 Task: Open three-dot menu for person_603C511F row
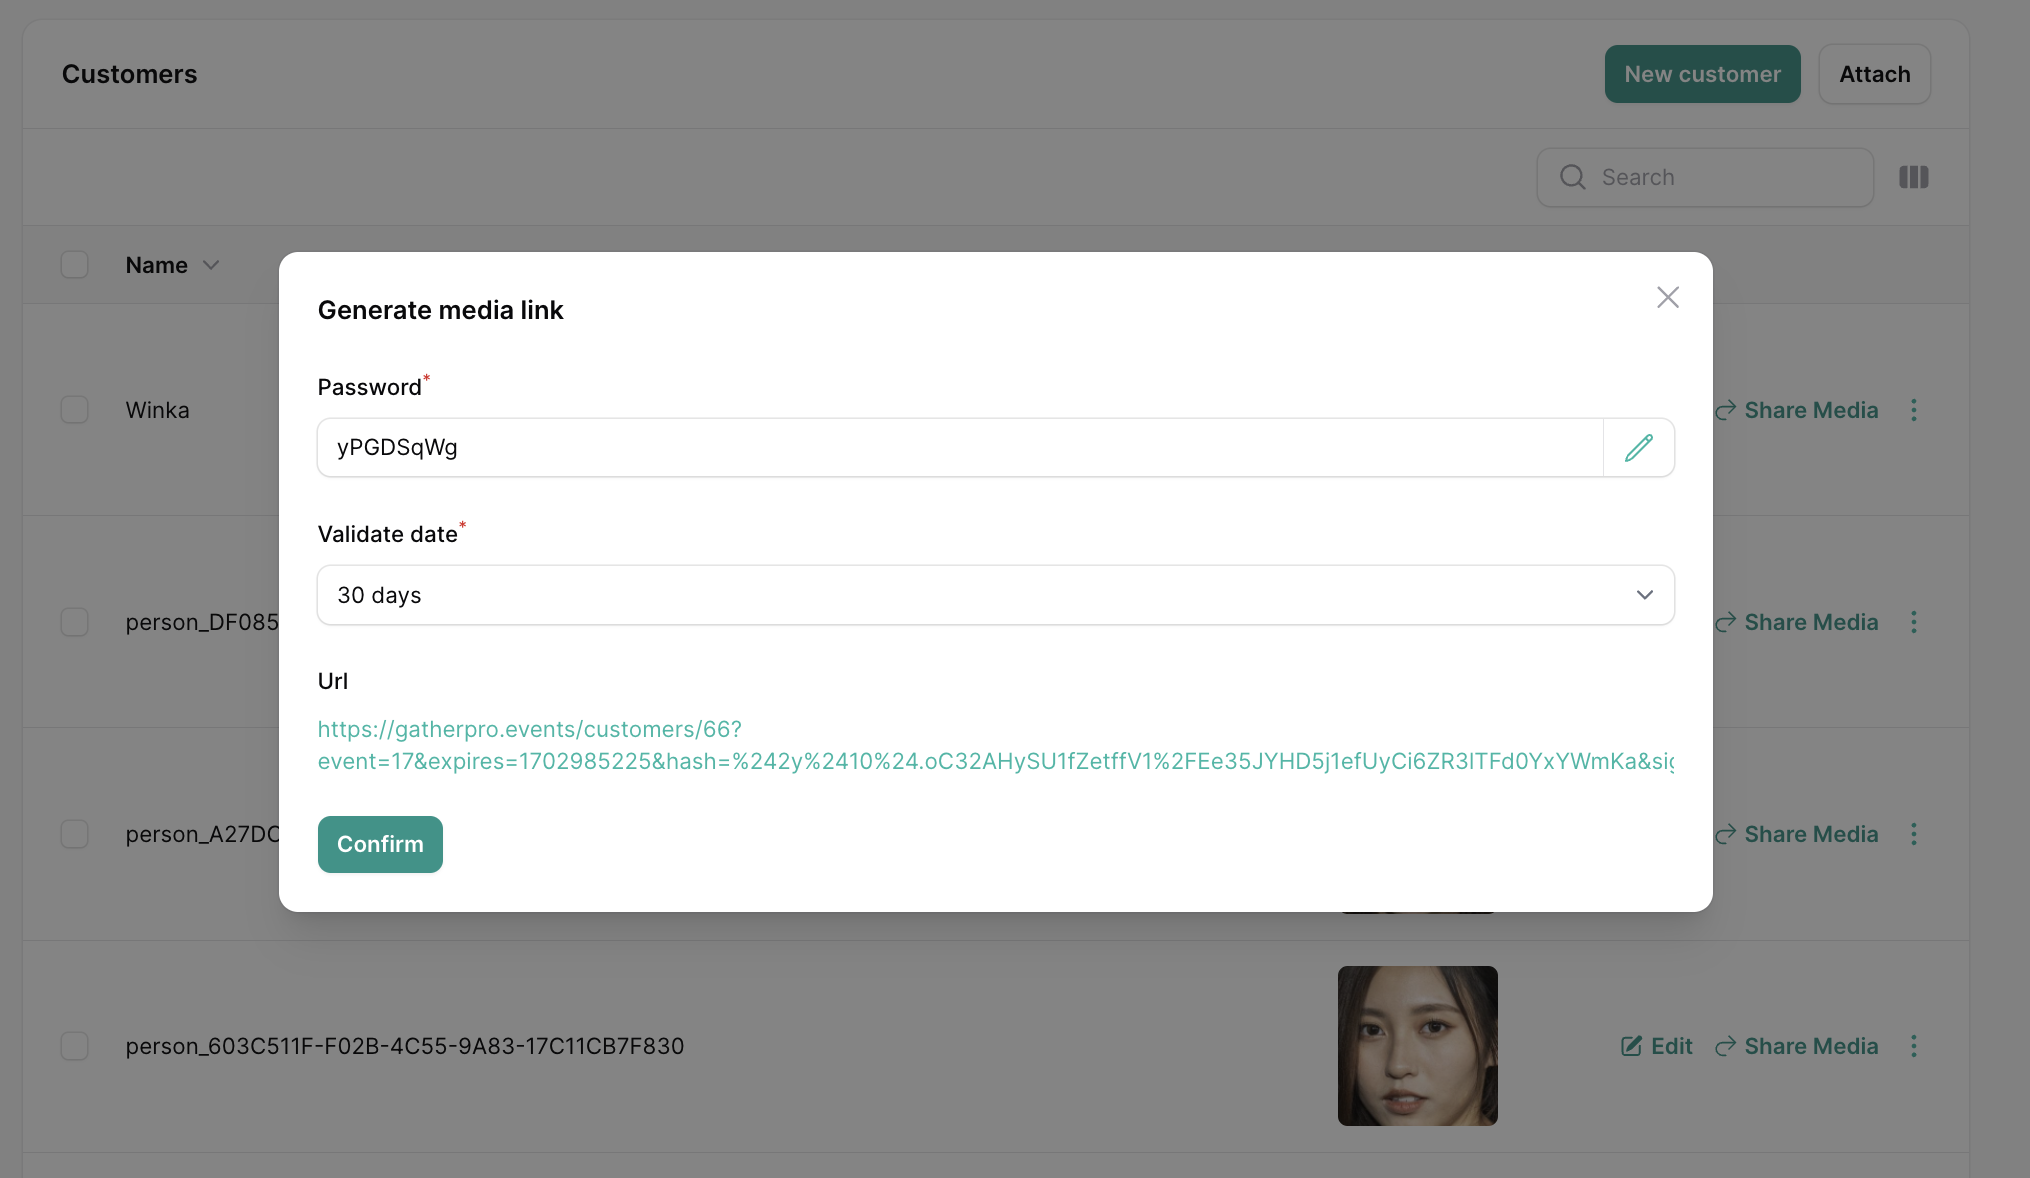(x=1913, y=1046)
